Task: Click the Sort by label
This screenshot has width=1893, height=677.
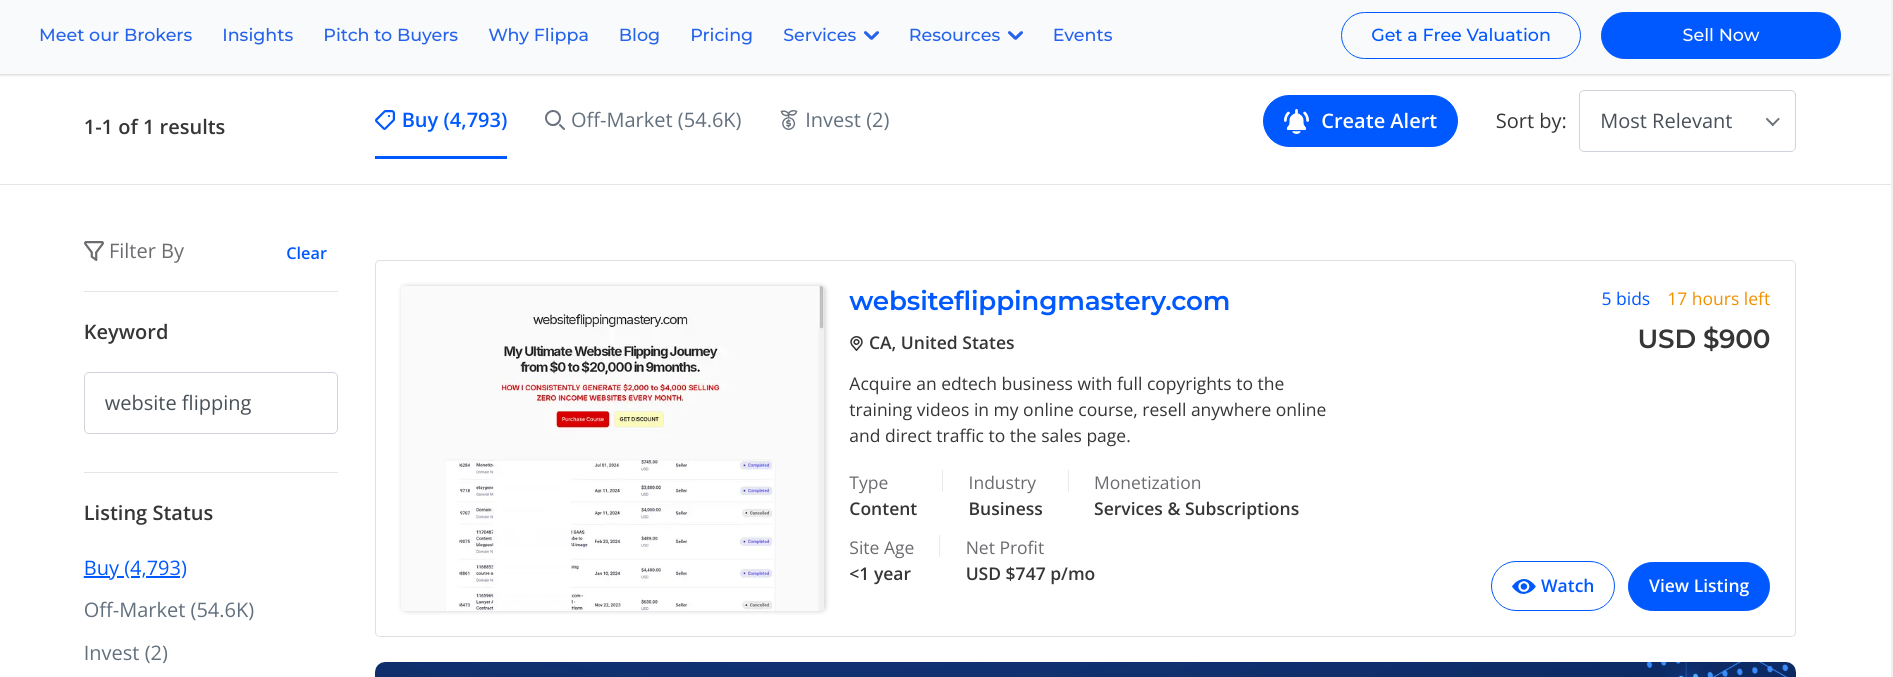Action: pyautogui.click(x=1531, y=121)
